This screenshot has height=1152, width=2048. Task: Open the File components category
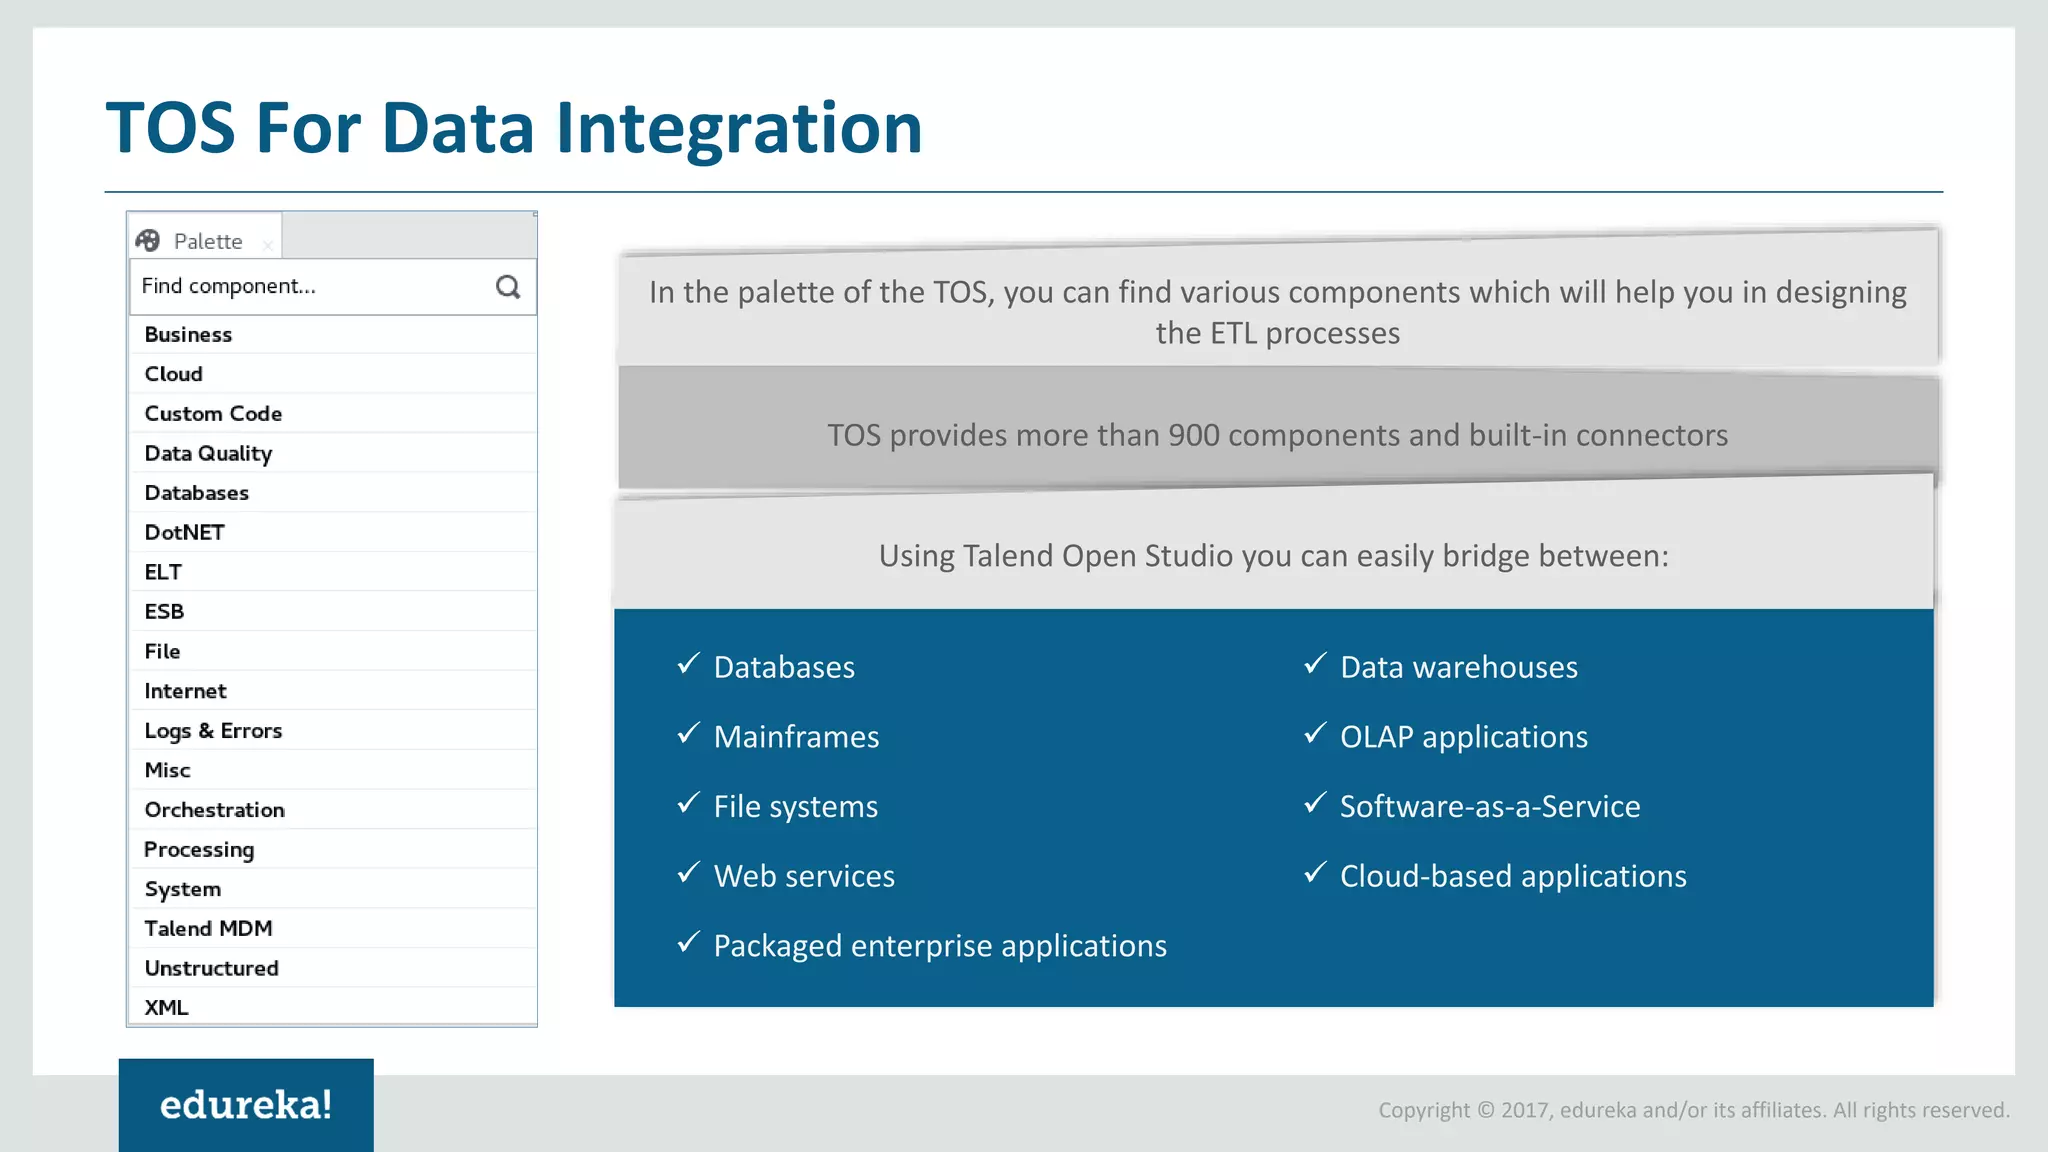tap(162, 651)
